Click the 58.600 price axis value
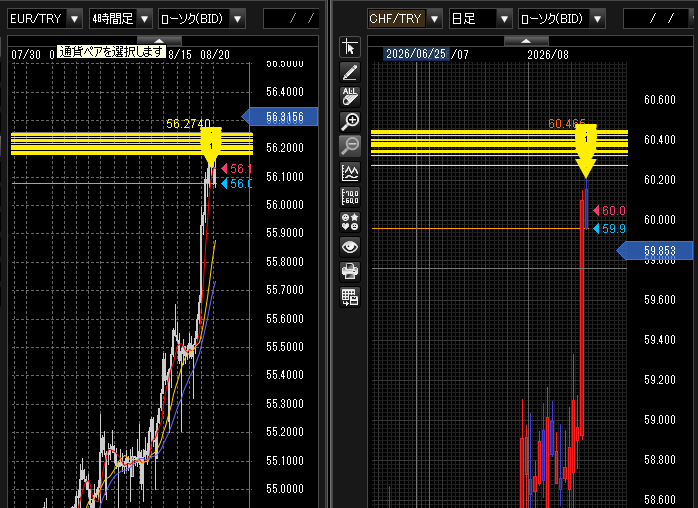The height and width of the screenshot is (508, 698). click(660, 500)
